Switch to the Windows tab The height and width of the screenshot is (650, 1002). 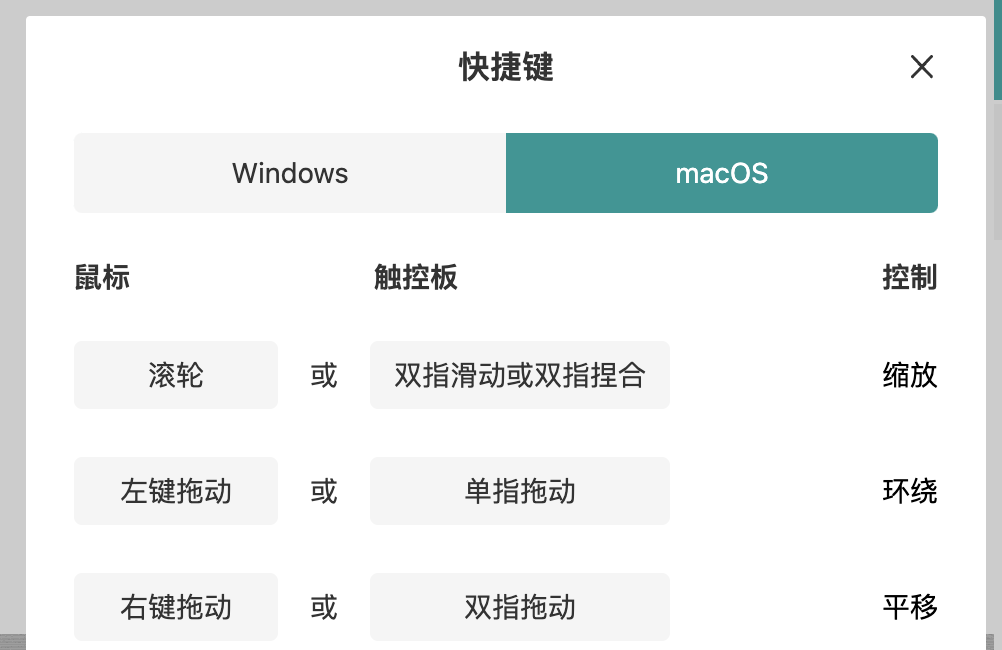[290, 173]
